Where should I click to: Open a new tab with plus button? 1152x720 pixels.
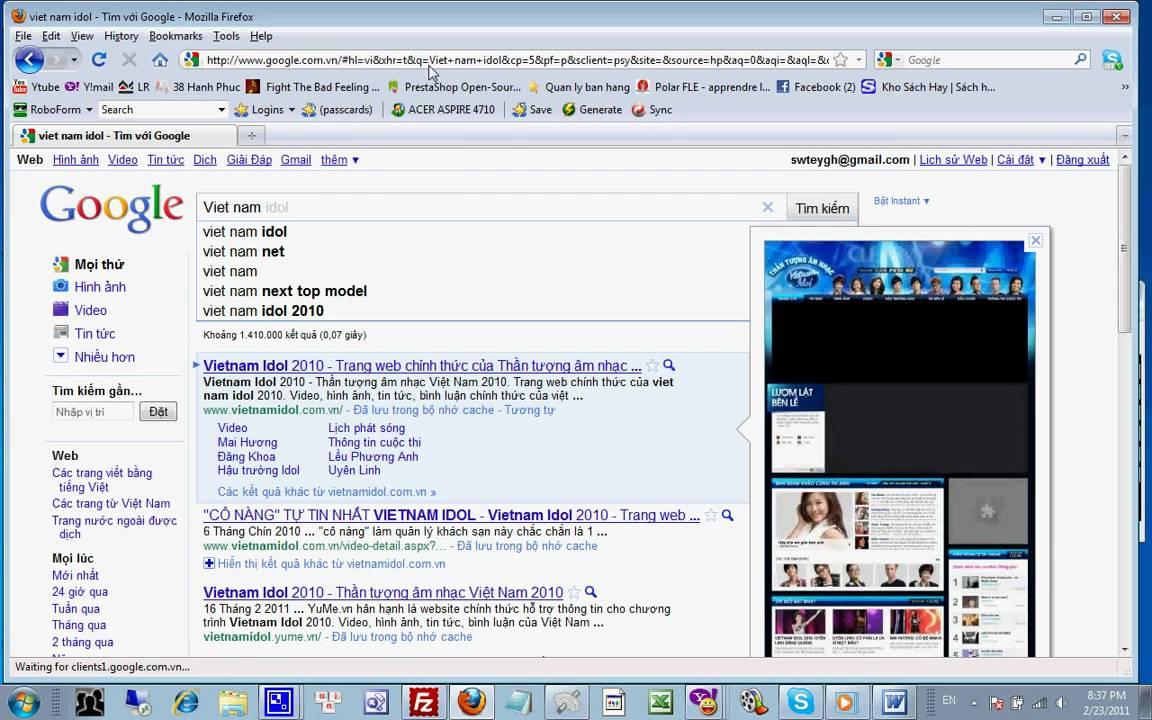[251, 135]
